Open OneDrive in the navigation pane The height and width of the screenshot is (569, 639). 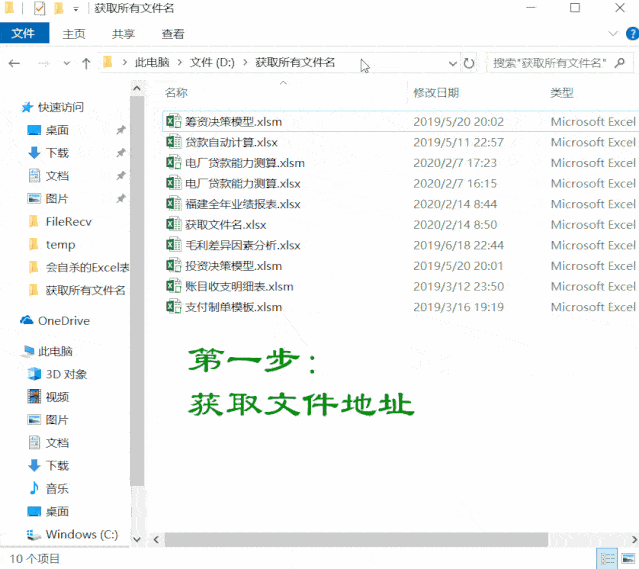tap(64, 321)
